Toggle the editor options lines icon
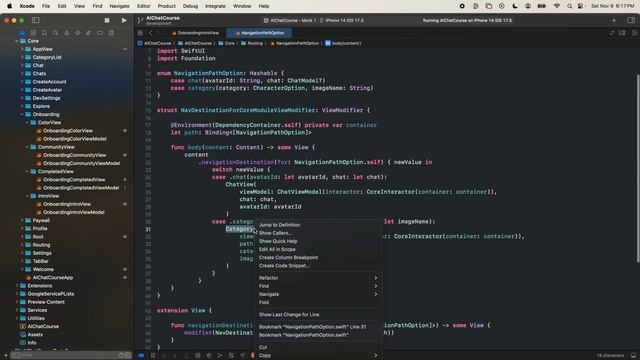 [x=622, y=33]
